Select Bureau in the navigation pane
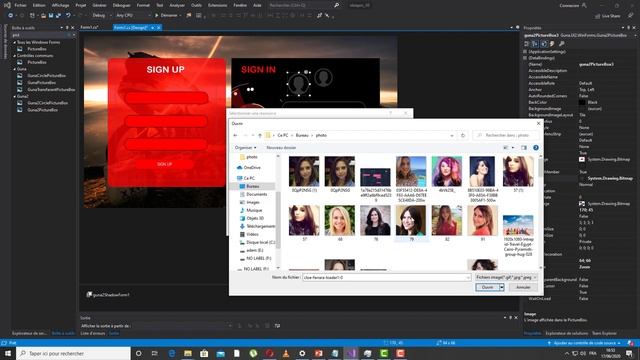 pos(253,186)
